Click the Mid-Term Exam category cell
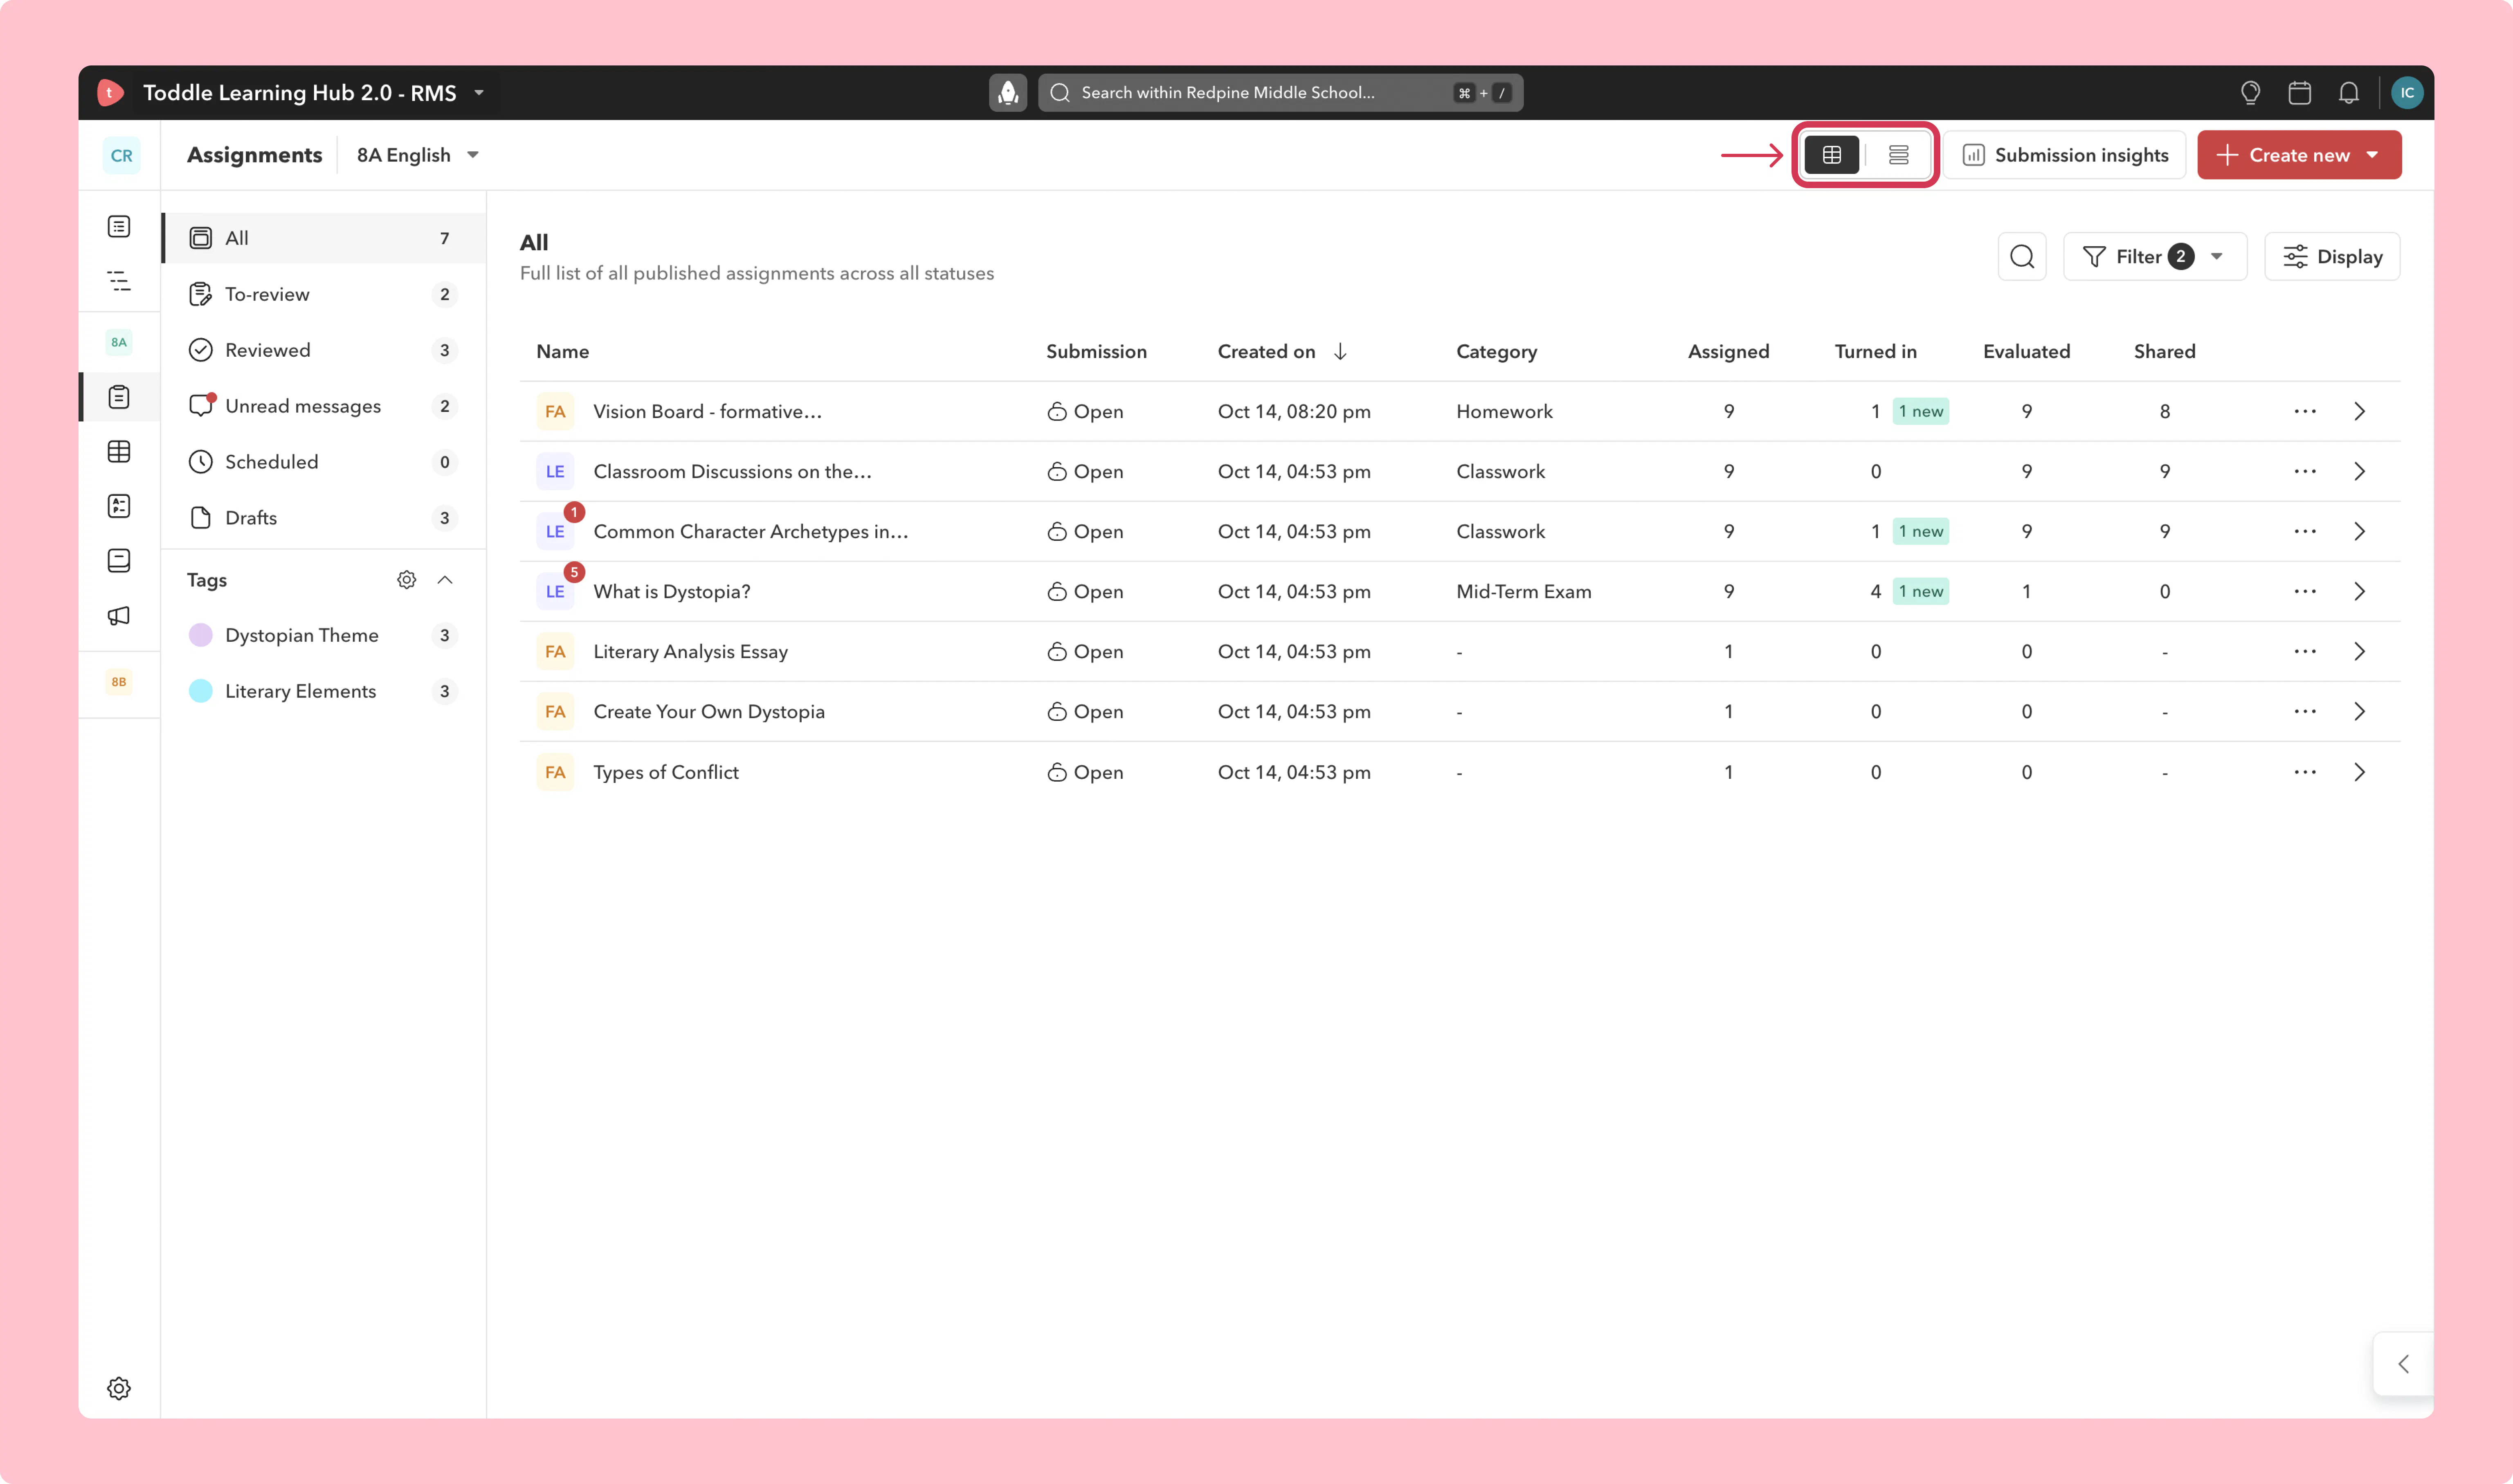 (1523, 591)
